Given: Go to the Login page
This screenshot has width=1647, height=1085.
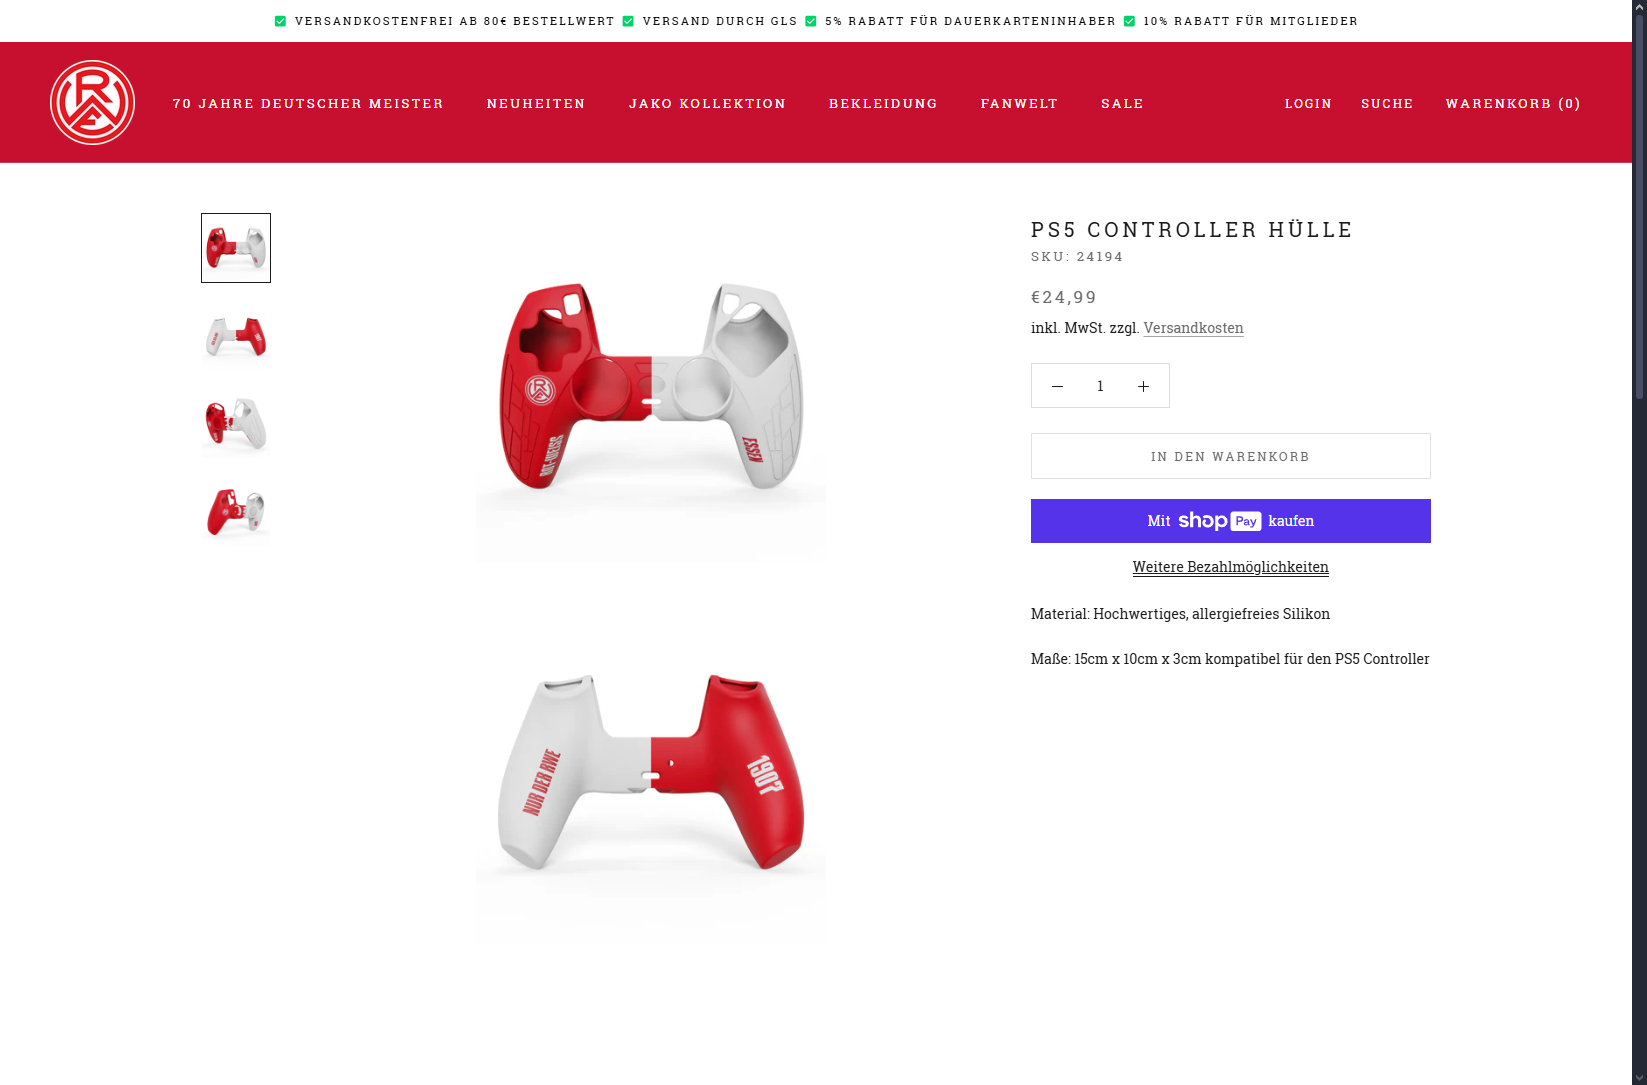Looking at the screenshot, I should [1308, 103].
